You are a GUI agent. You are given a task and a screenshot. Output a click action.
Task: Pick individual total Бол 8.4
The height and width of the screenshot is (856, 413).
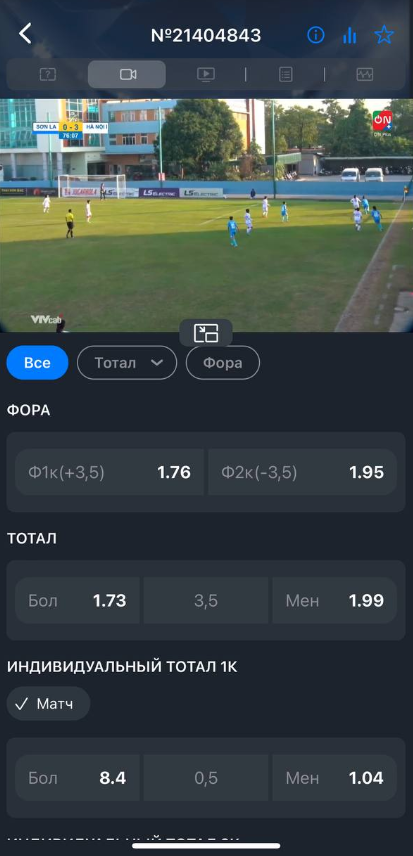[77, 778]
